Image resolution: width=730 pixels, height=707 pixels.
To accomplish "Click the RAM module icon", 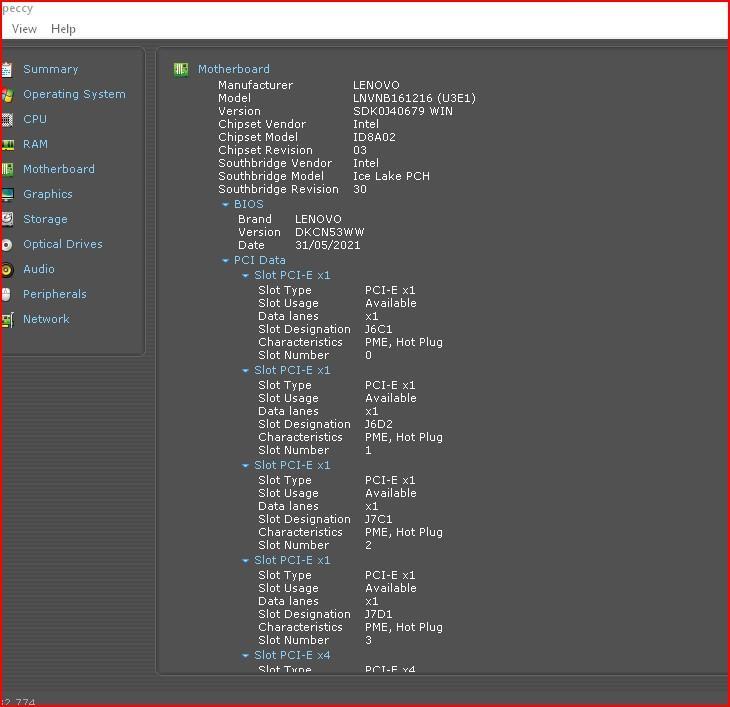I will coord(7,145).
